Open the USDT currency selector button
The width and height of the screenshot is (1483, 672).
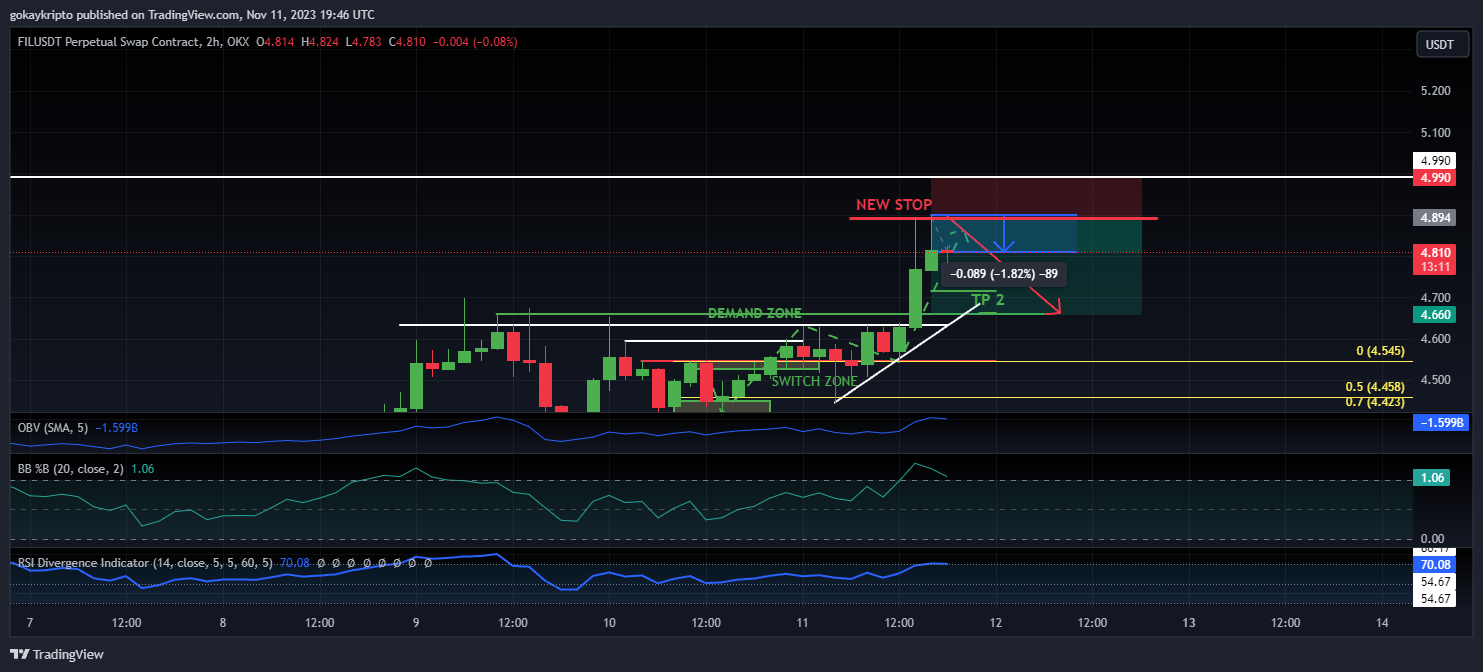click(1440, 45)
